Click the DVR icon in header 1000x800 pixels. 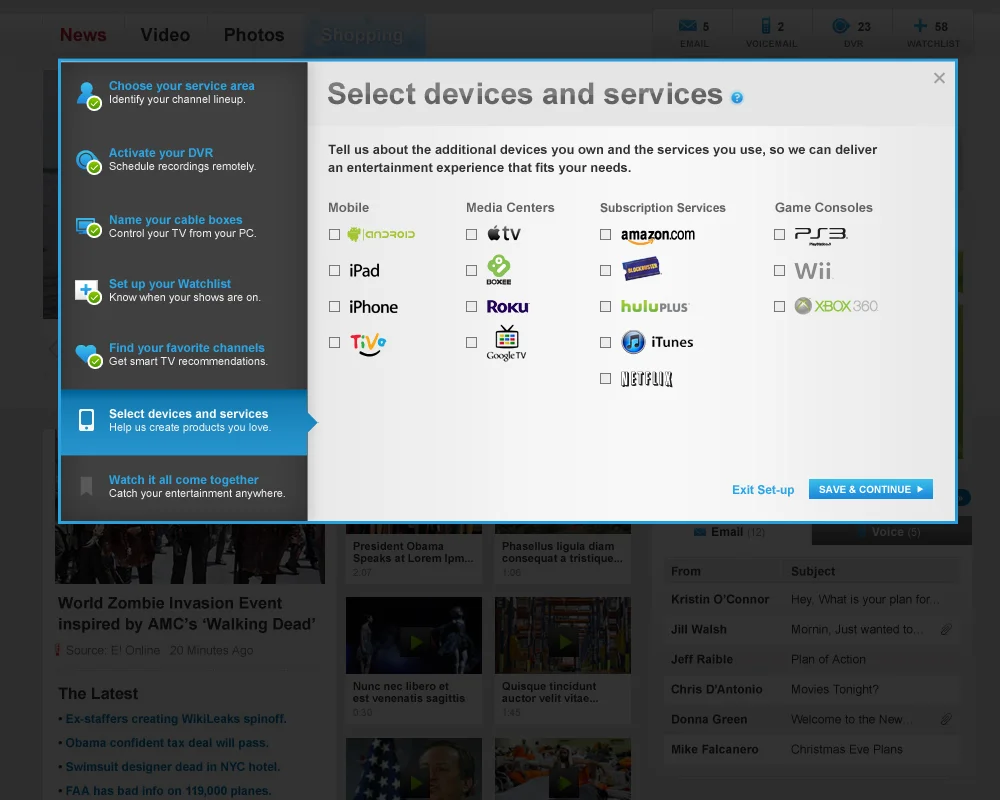click(x=841, y=26)
